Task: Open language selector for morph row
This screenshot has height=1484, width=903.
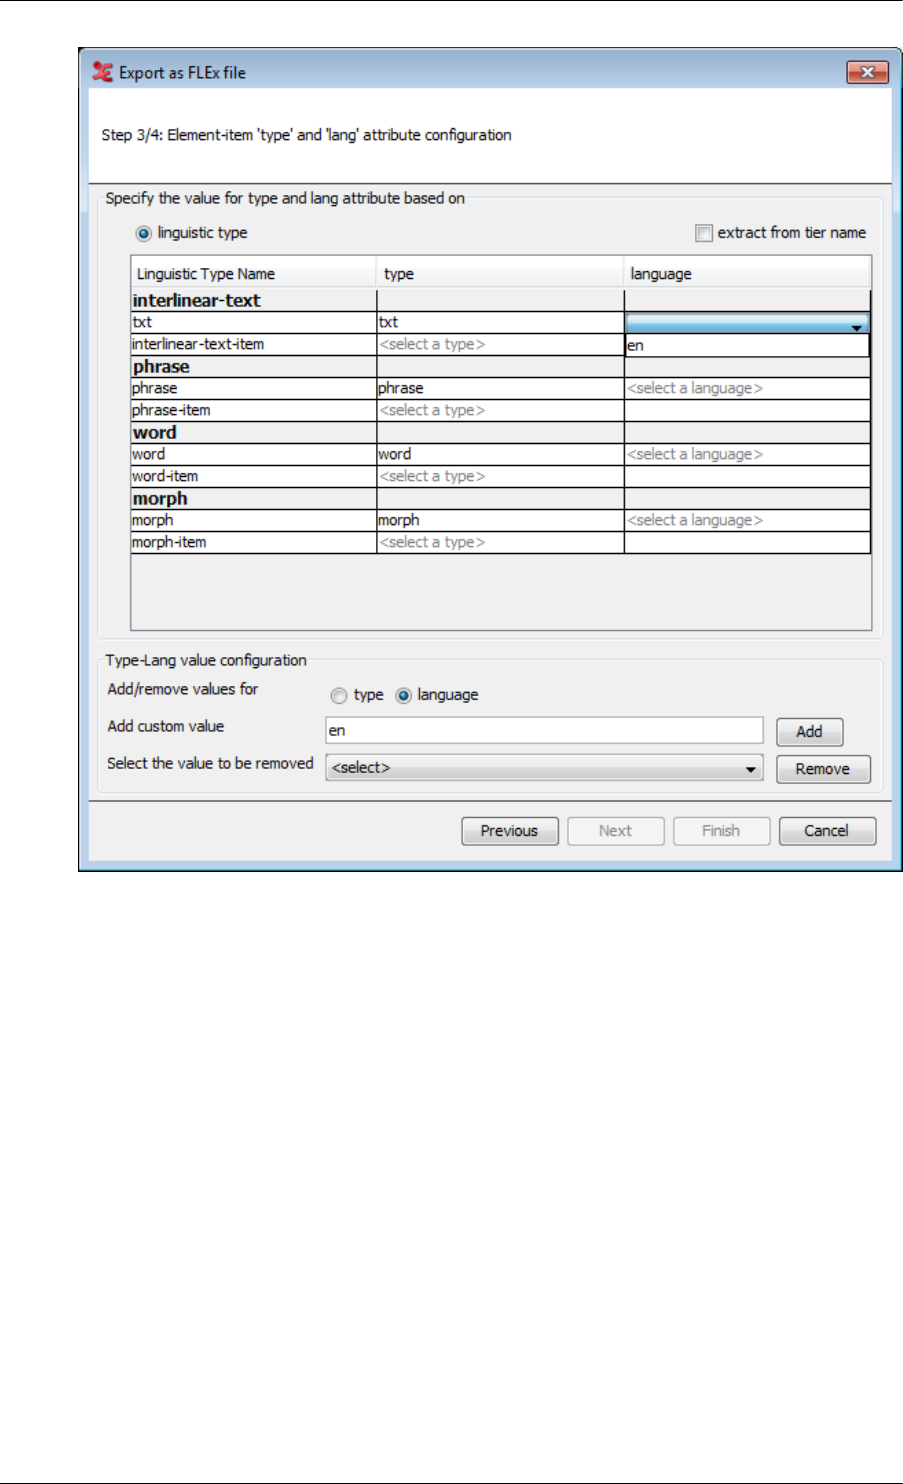Action: coord(747,520)
